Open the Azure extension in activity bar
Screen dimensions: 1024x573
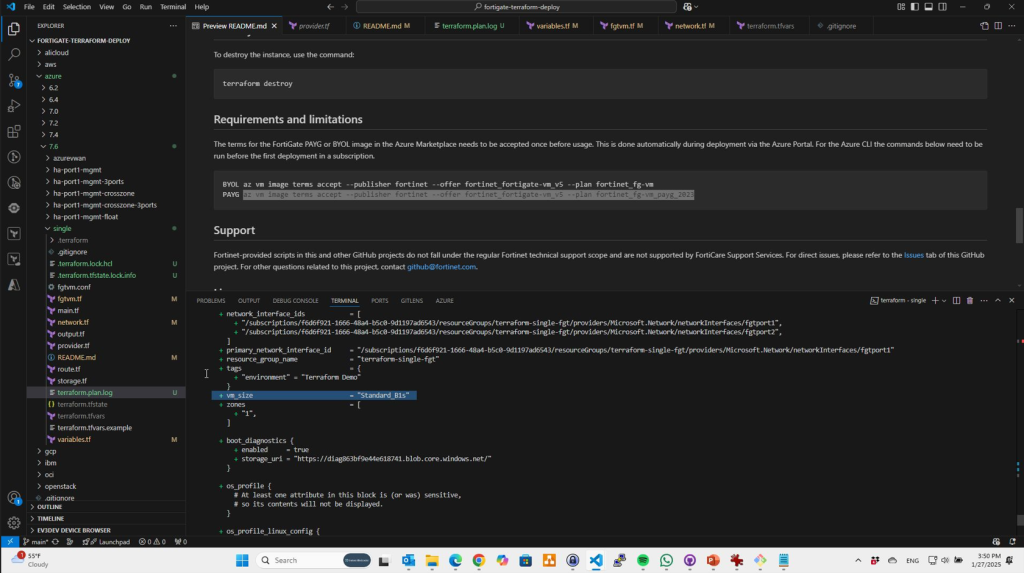click(x=14, y=286)
